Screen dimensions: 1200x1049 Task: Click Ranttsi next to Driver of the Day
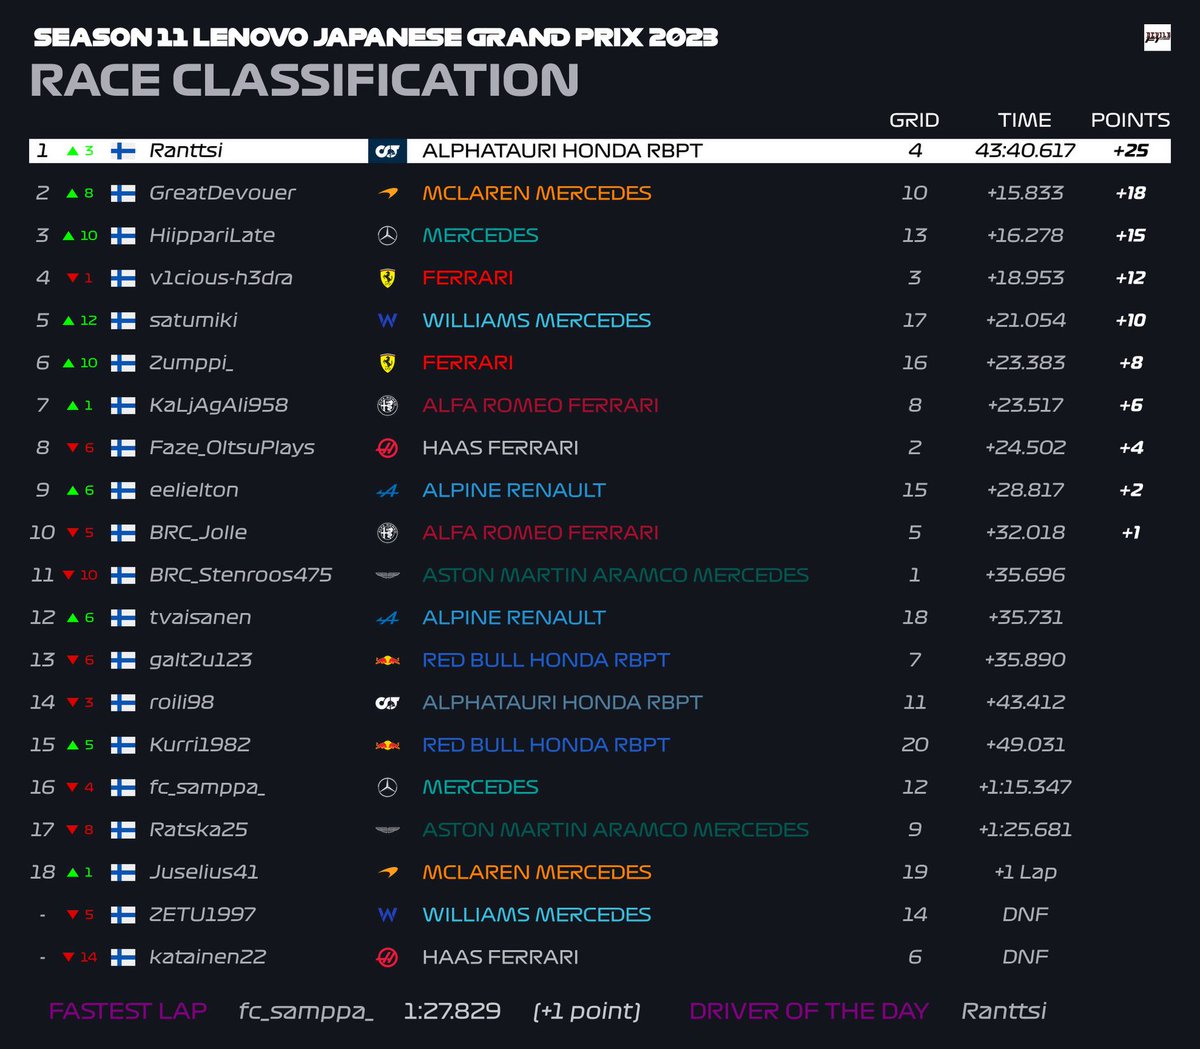pyautogui.click(x=1004, y=1011)
